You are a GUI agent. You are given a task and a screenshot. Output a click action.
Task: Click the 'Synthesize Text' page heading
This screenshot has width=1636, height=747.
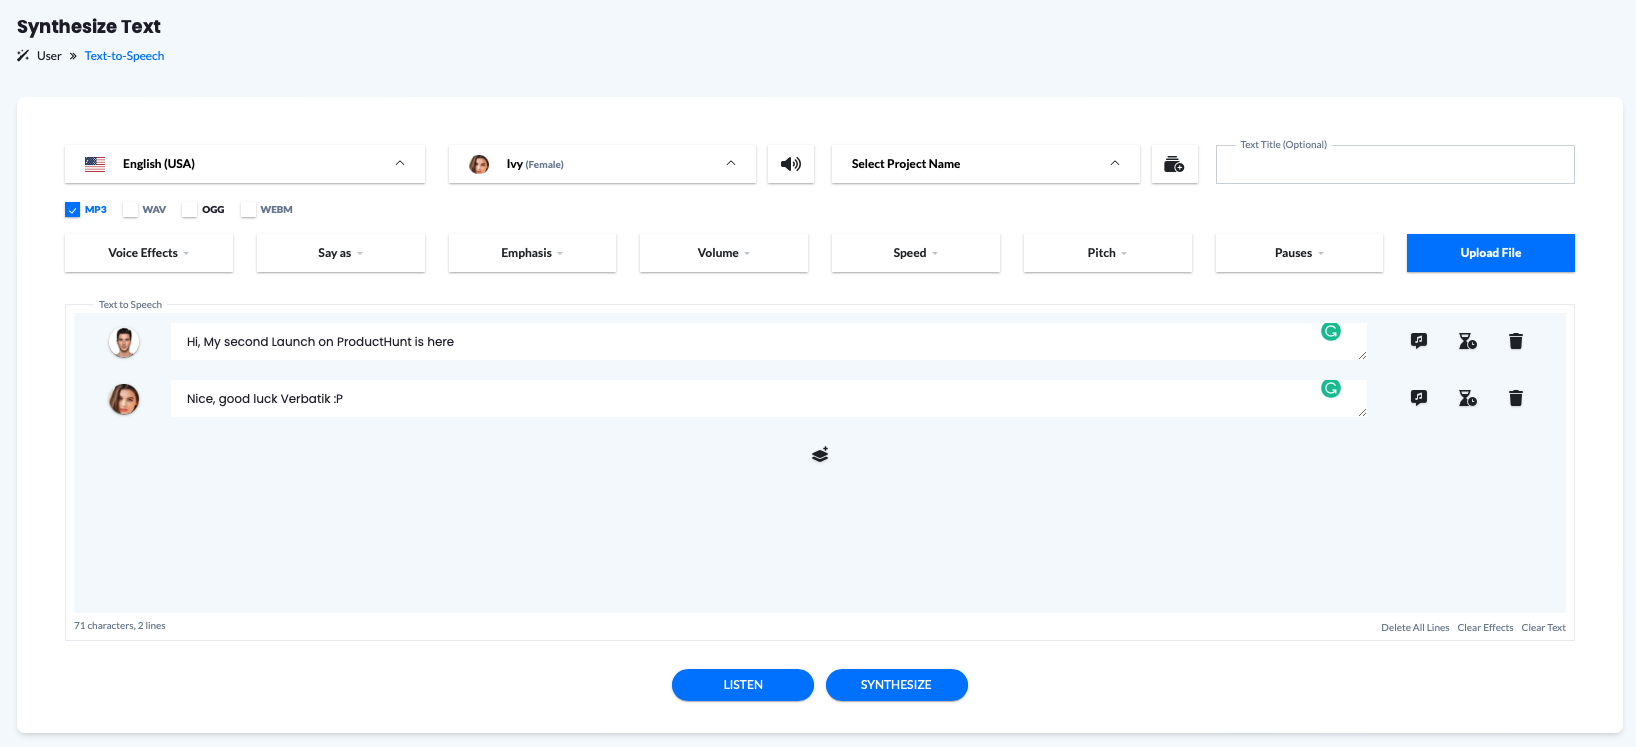tap(89, 27)
